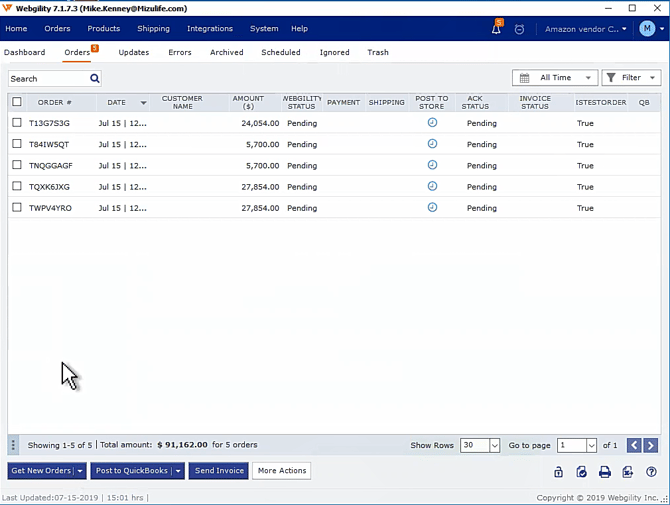Viewport: 670px width, 505px height.
Task: Go to next page arrow
Action: coord(651,445)
